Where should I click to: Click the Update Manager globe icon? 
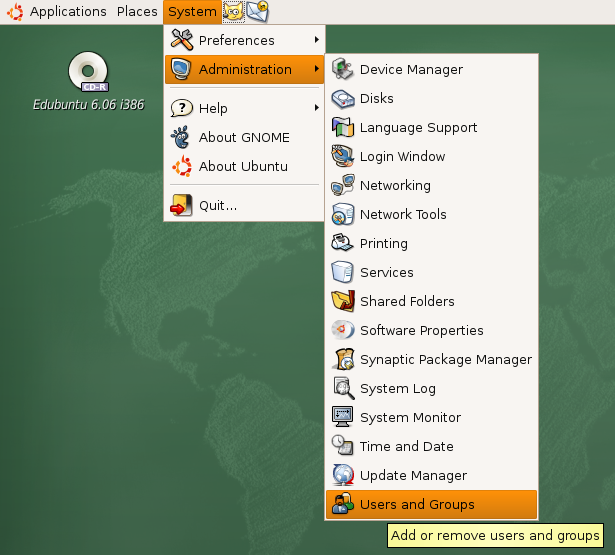point(343,476)
